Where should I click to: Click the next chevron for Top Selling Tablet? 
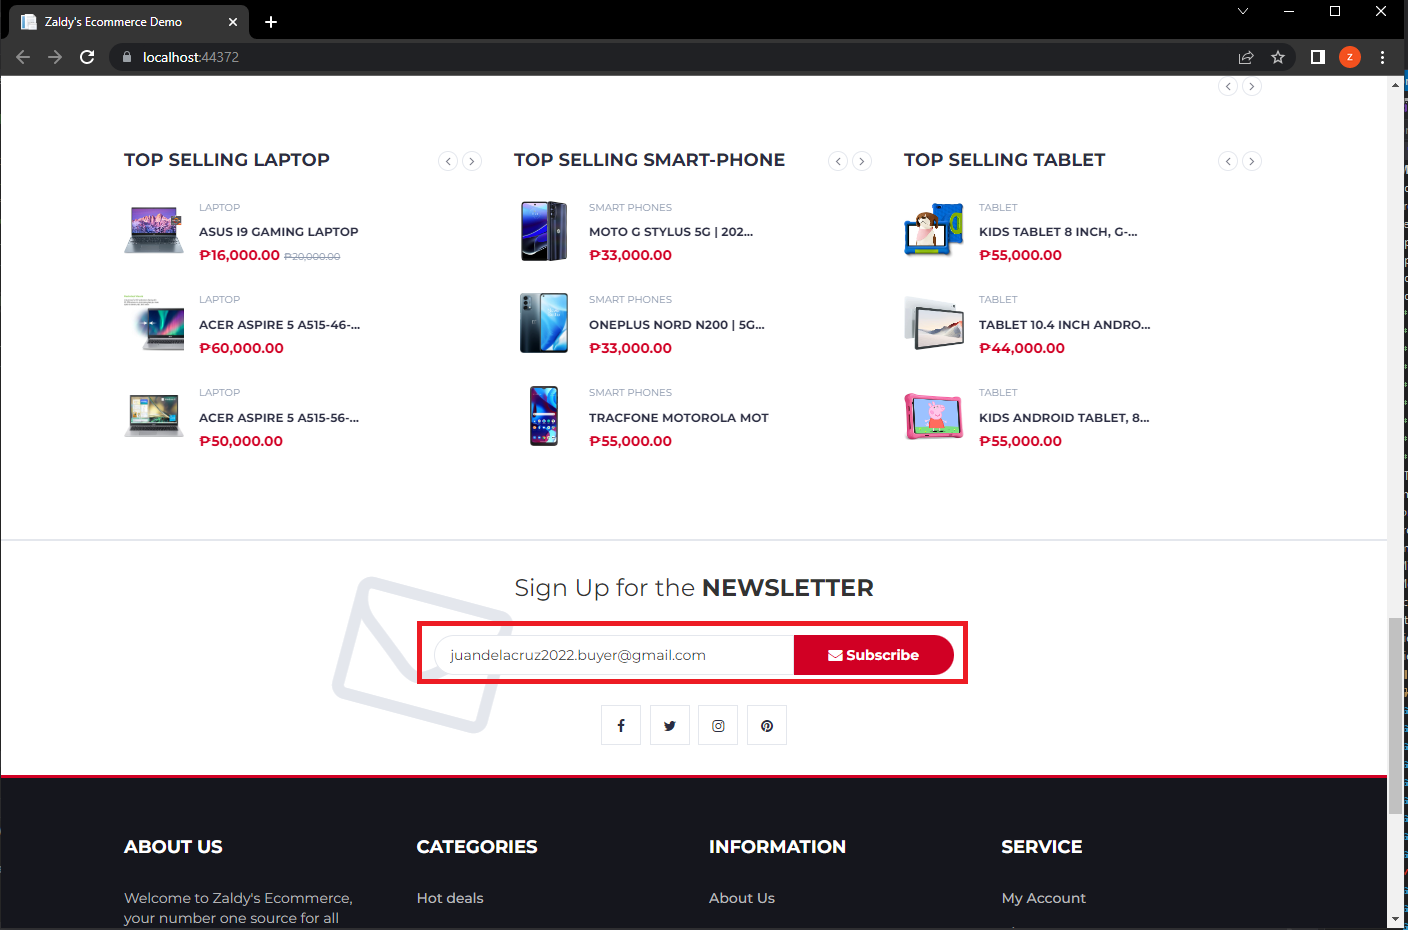[x=1252, y=160]
